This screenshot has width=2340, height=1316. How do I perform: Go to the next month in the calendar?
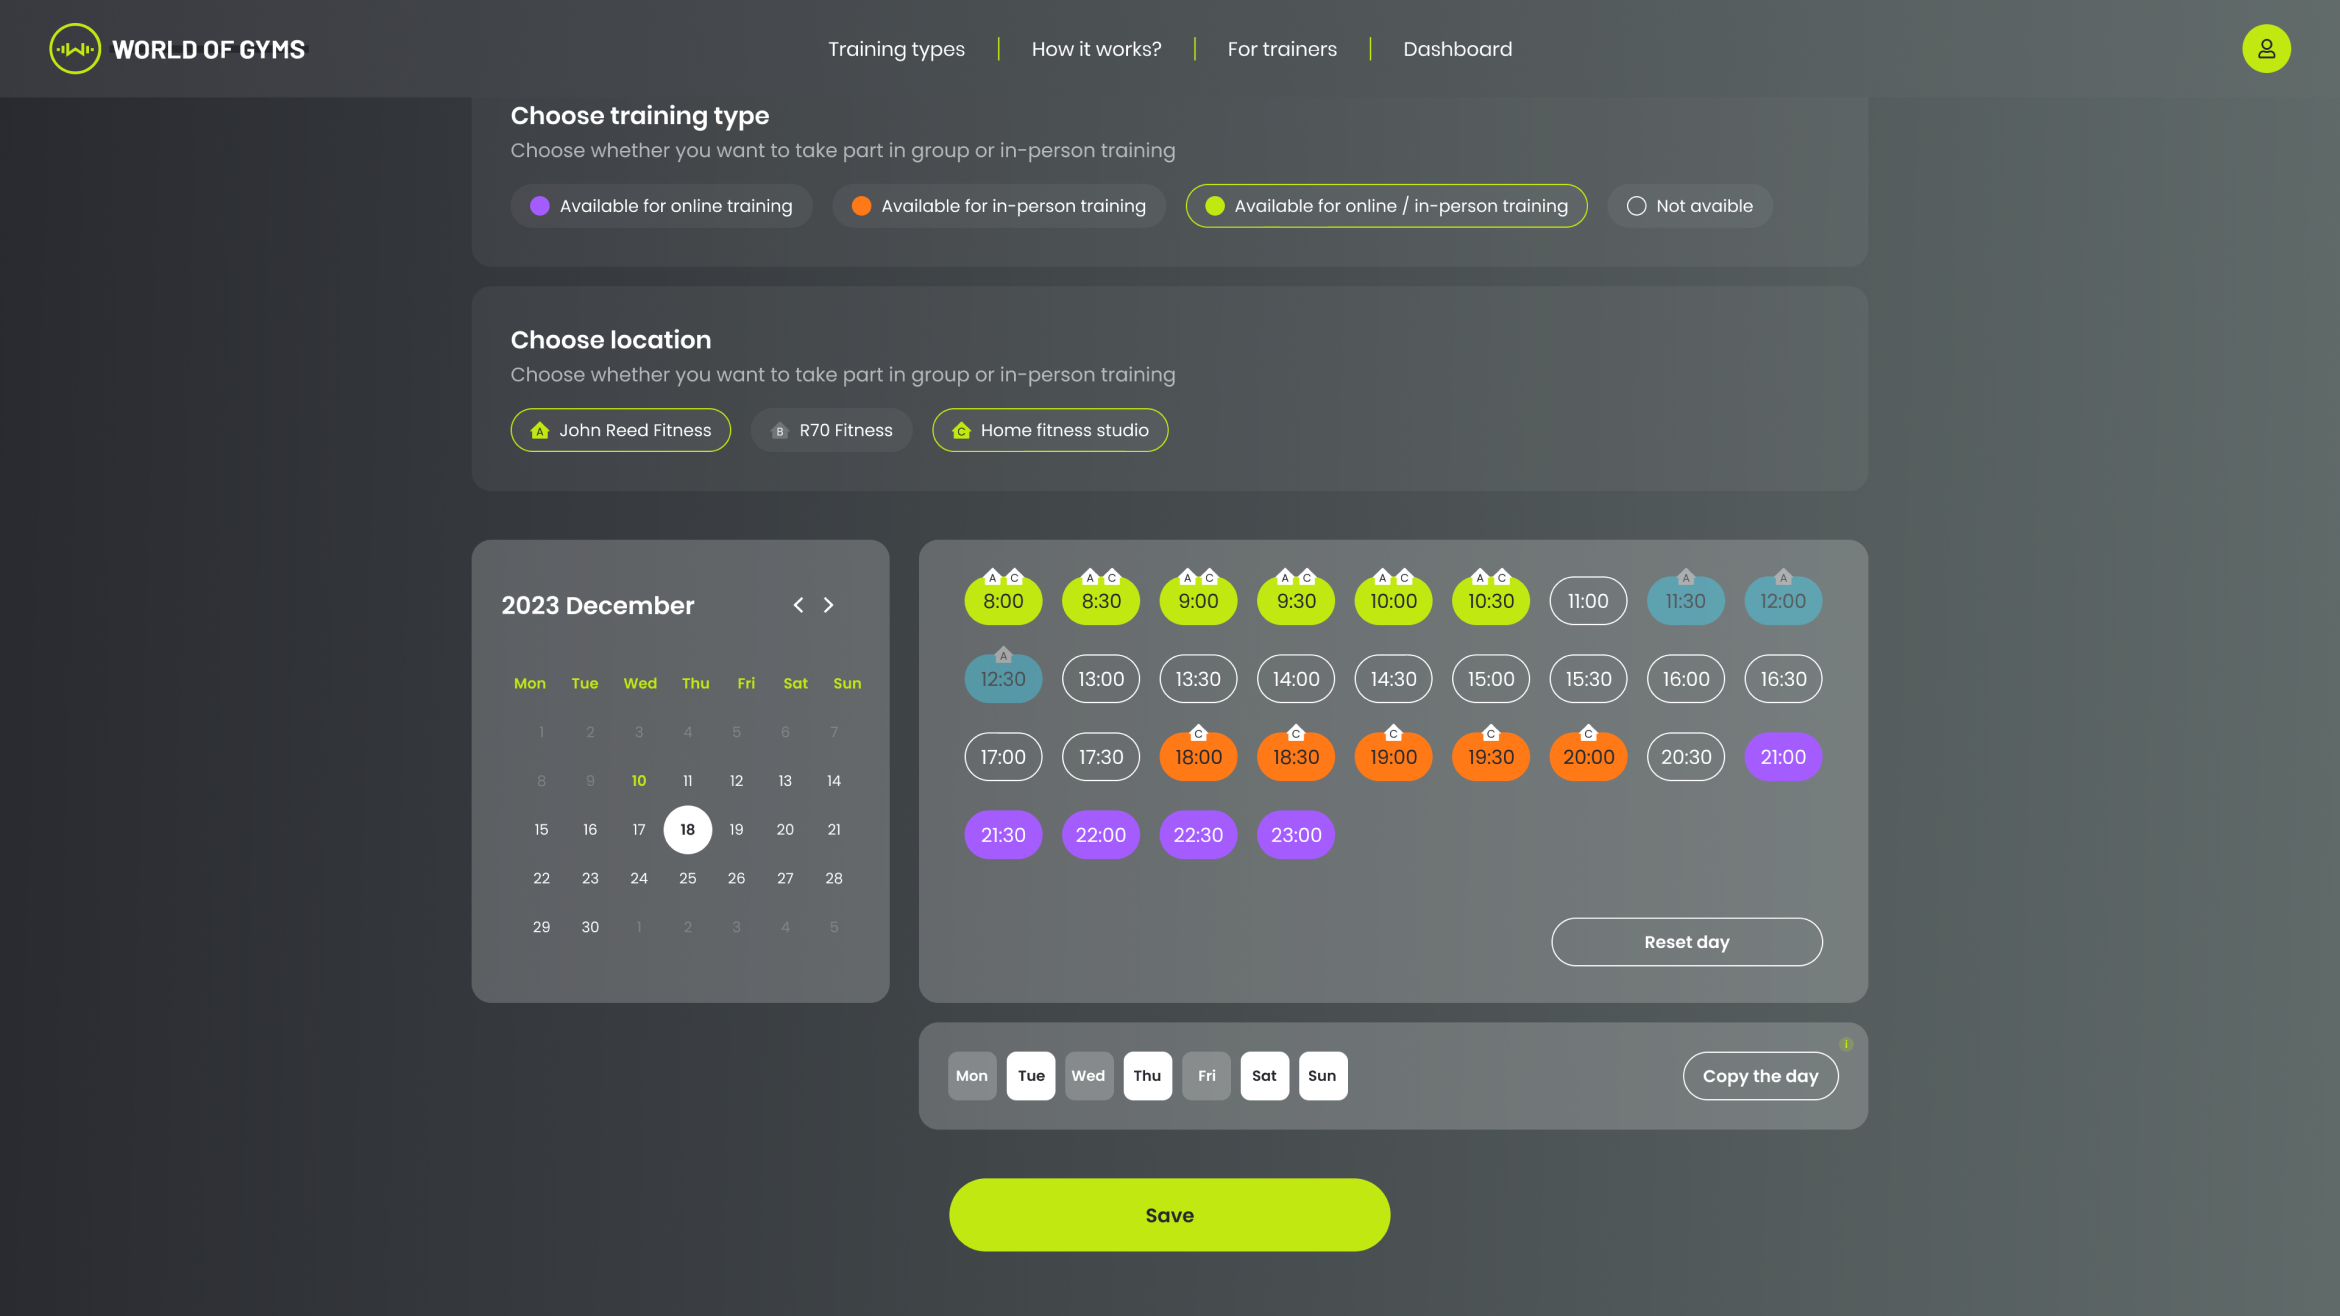(828, 605)
